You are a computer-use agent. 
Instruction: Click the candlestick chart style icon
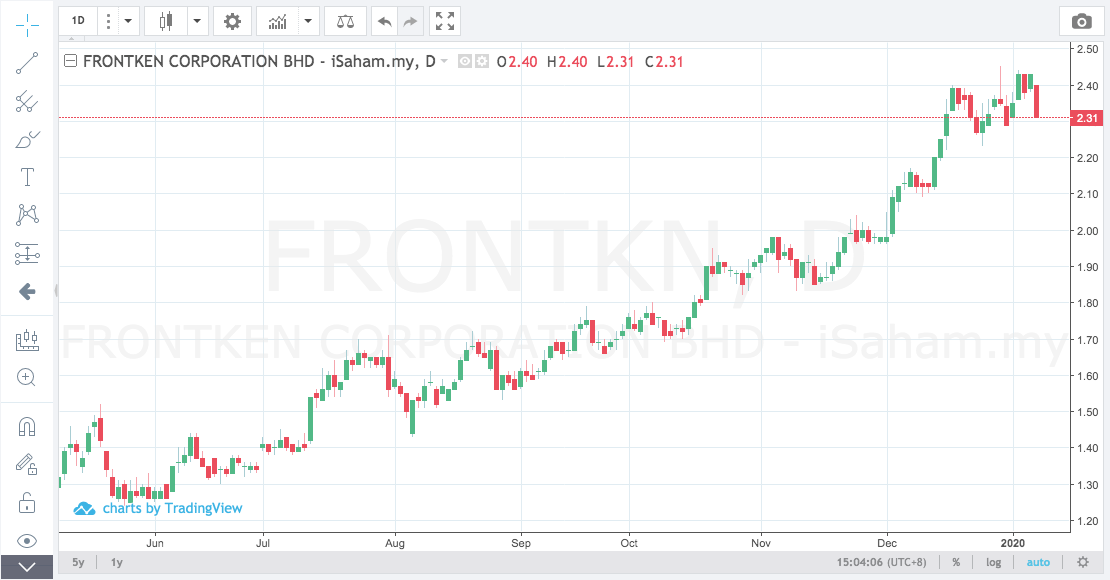click(166, 21)
